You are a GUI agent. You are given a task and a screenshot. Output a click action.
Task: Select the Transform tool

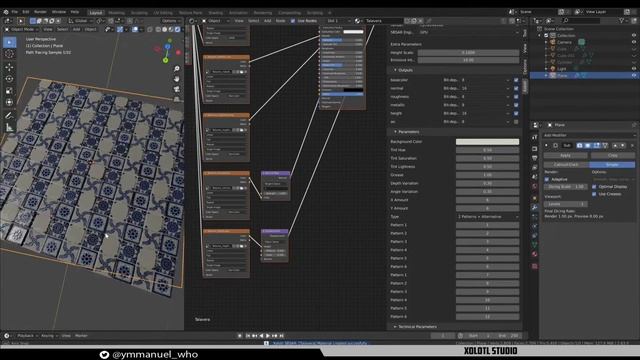9,102
